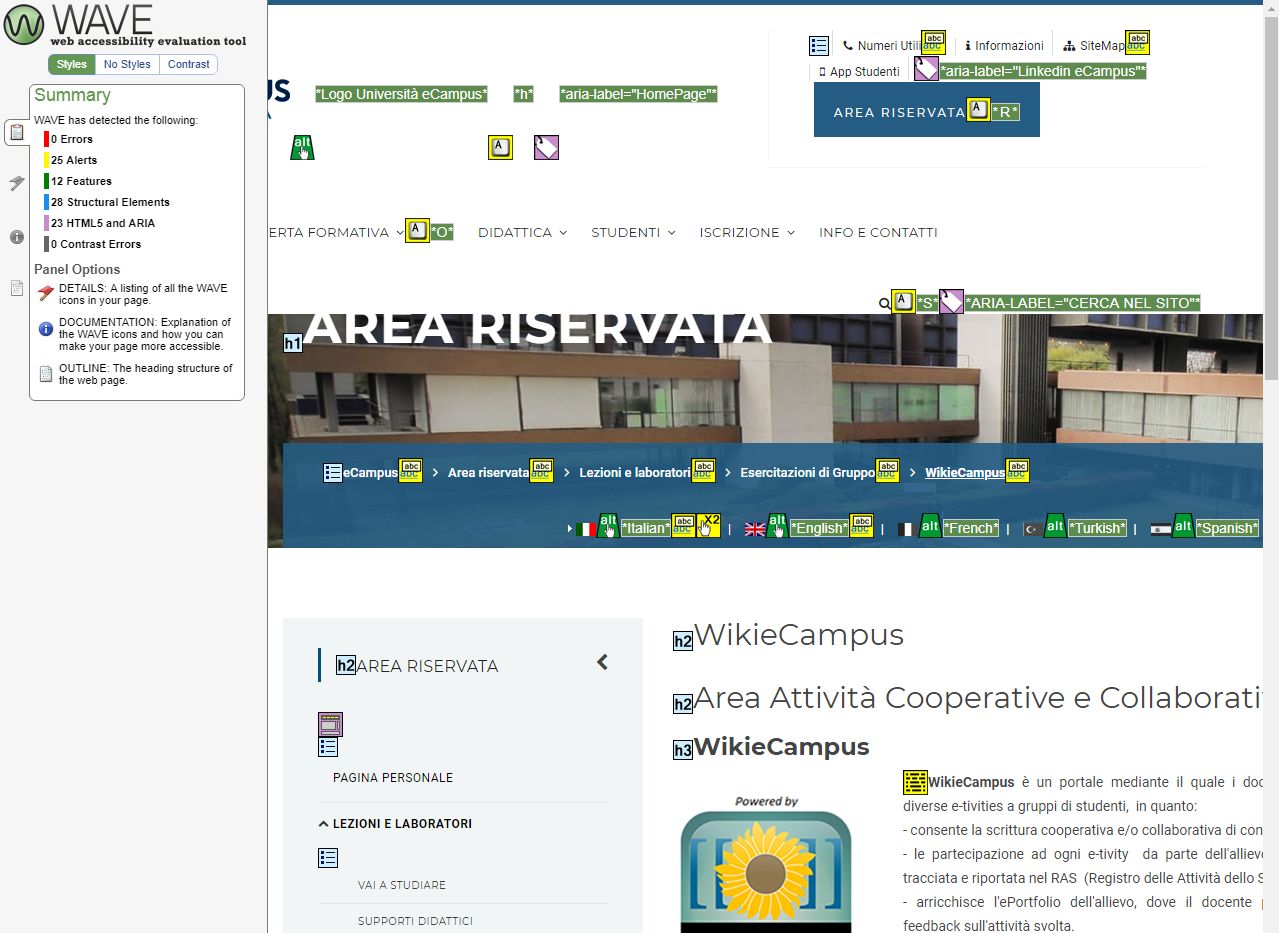
Task: Collapse the LEZIONI E LABORATORI section
Action: (395, 824)
